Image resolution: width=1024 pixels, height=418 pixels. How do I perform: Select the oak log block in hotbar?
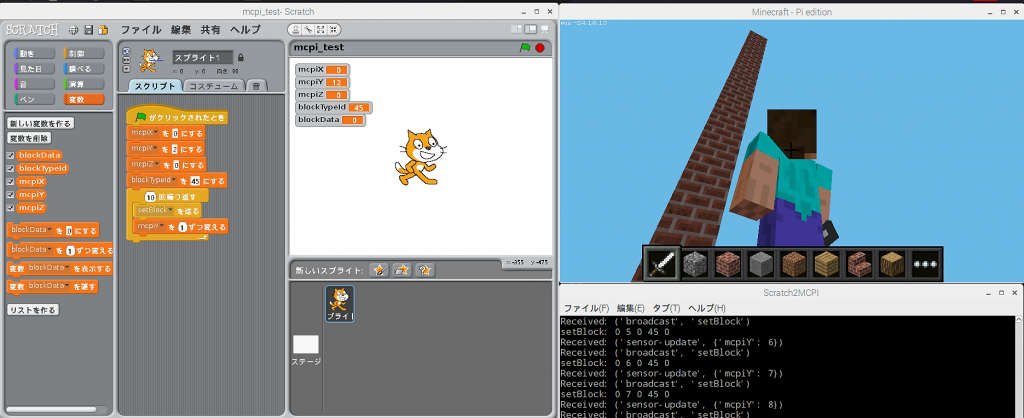(x=893, y=264)
